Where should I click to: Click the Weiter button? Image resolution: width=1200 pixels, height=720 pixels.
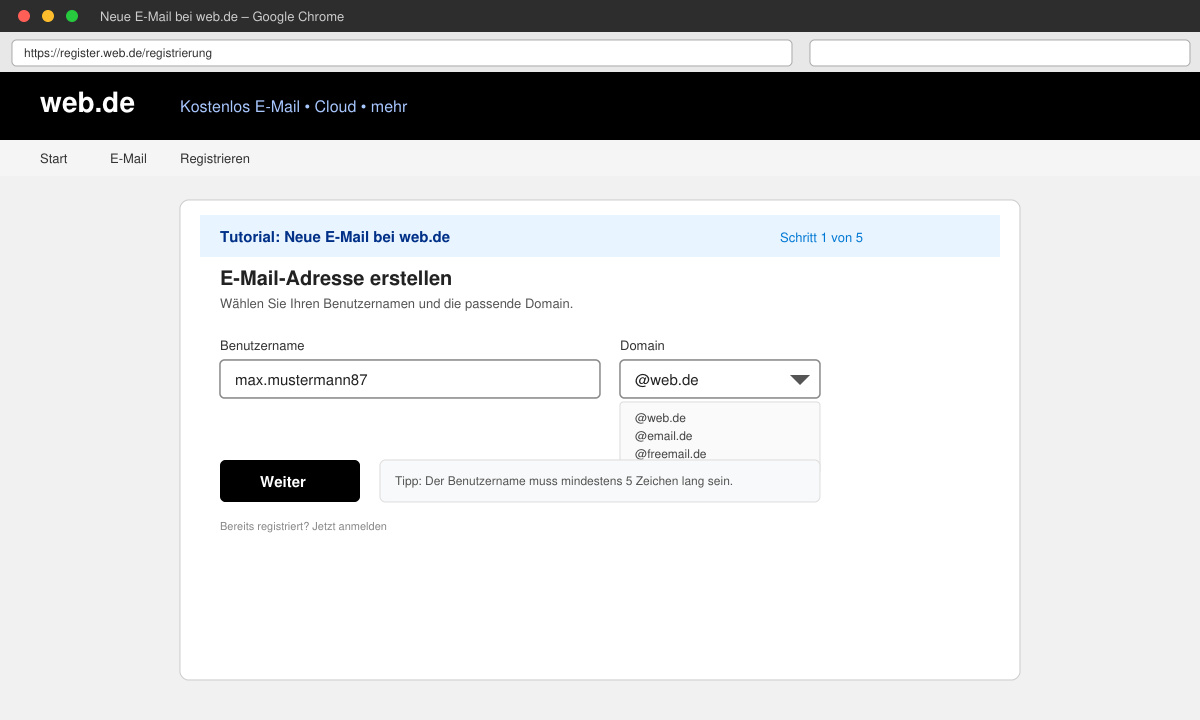click(x=290, y=481)
